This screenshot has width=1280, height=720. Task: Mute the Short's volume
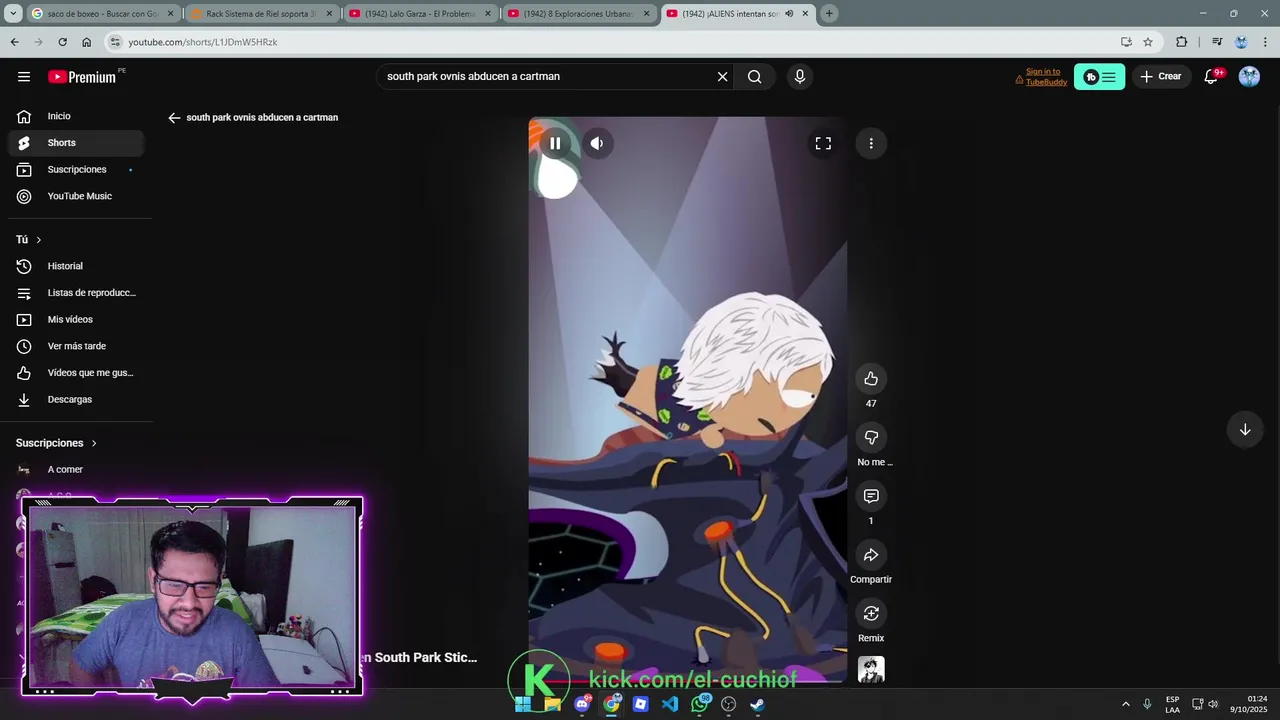[x=597, y=144]
